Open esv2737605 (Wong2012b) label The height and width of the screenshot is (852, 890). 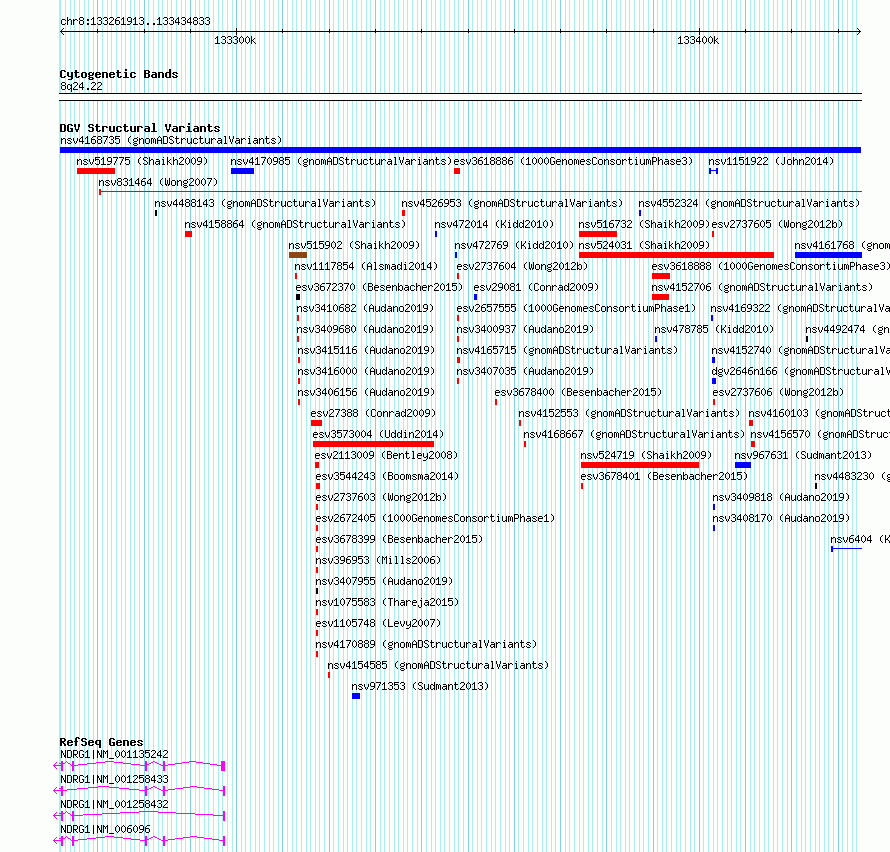pyautogui.click(x=778, y=224)
